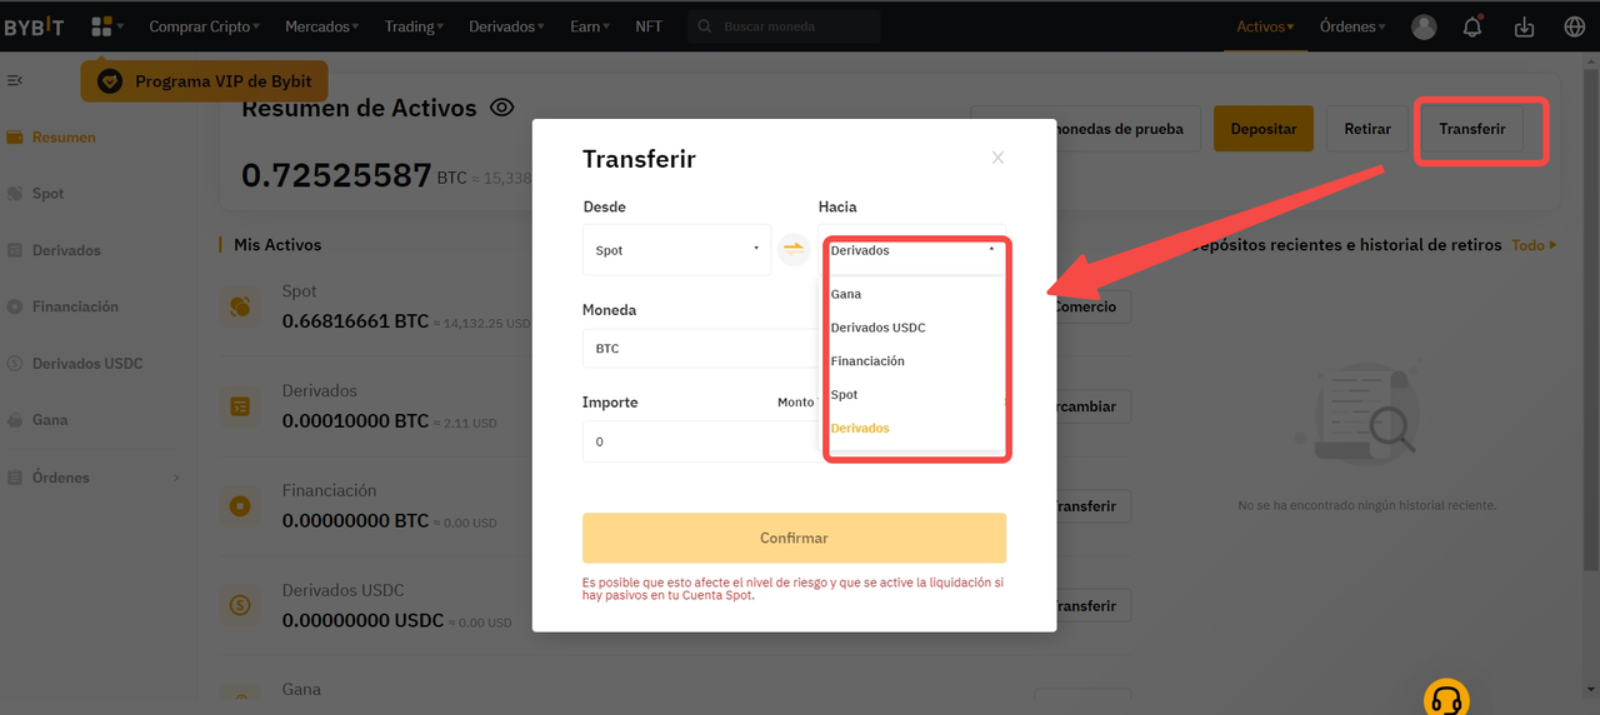Expand the Órdenes sidebar item

(95, 478)
